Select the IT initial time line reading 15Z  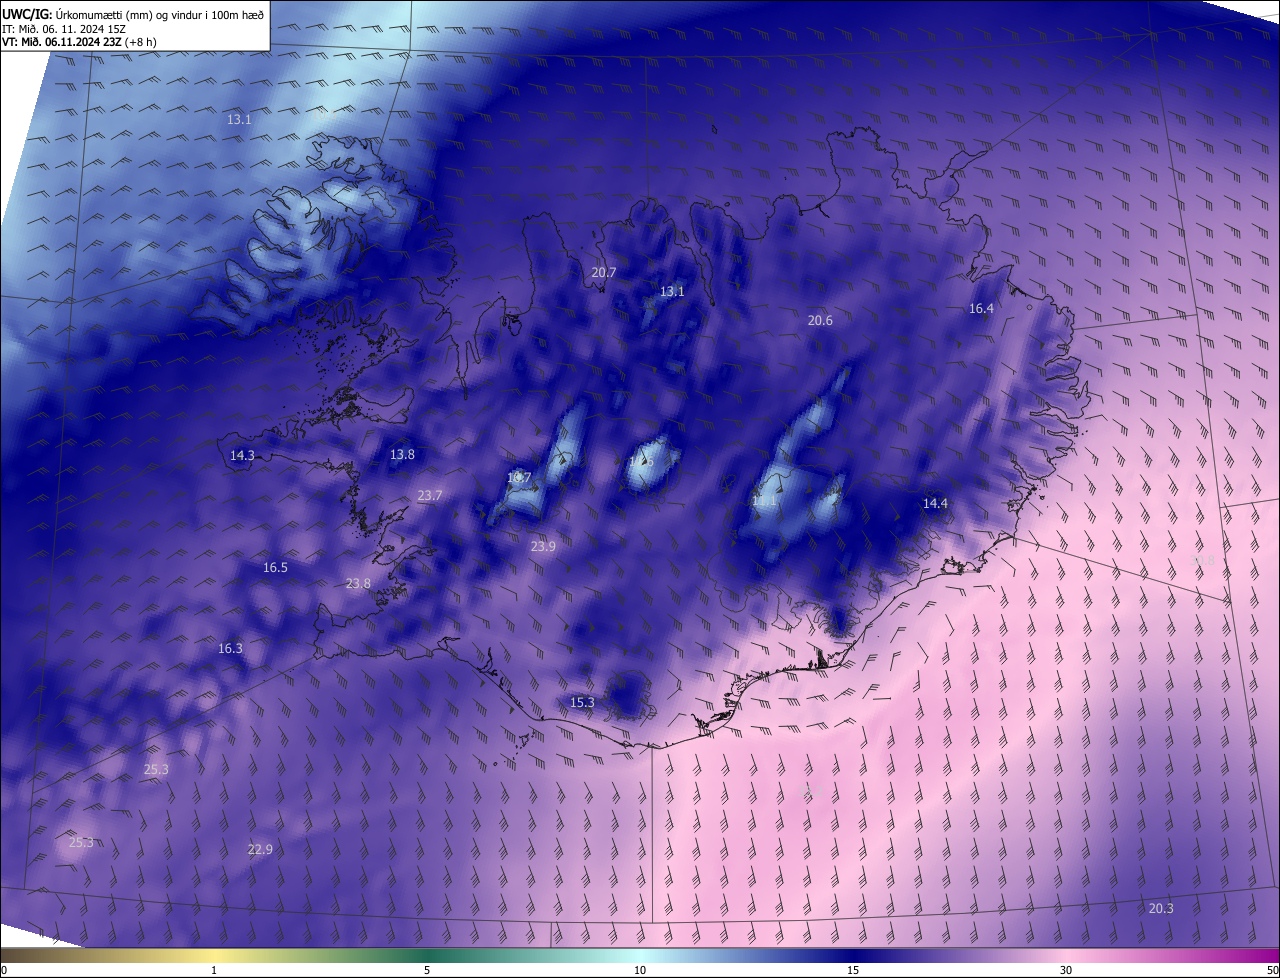[63, 28]
